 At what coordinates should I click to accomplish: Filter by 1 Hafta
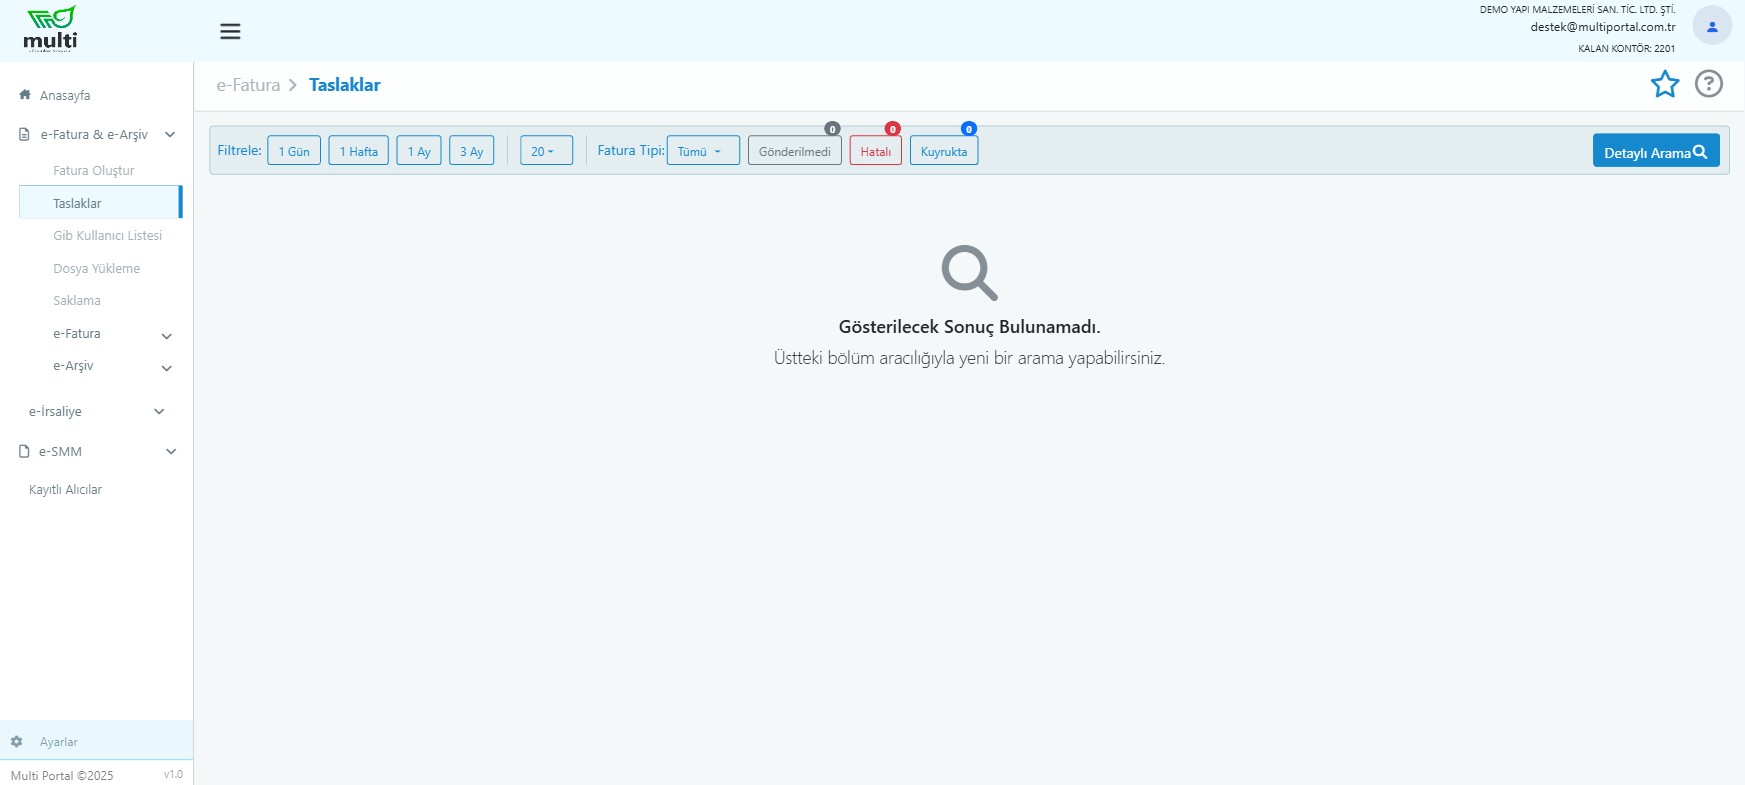tap(359, 150)
